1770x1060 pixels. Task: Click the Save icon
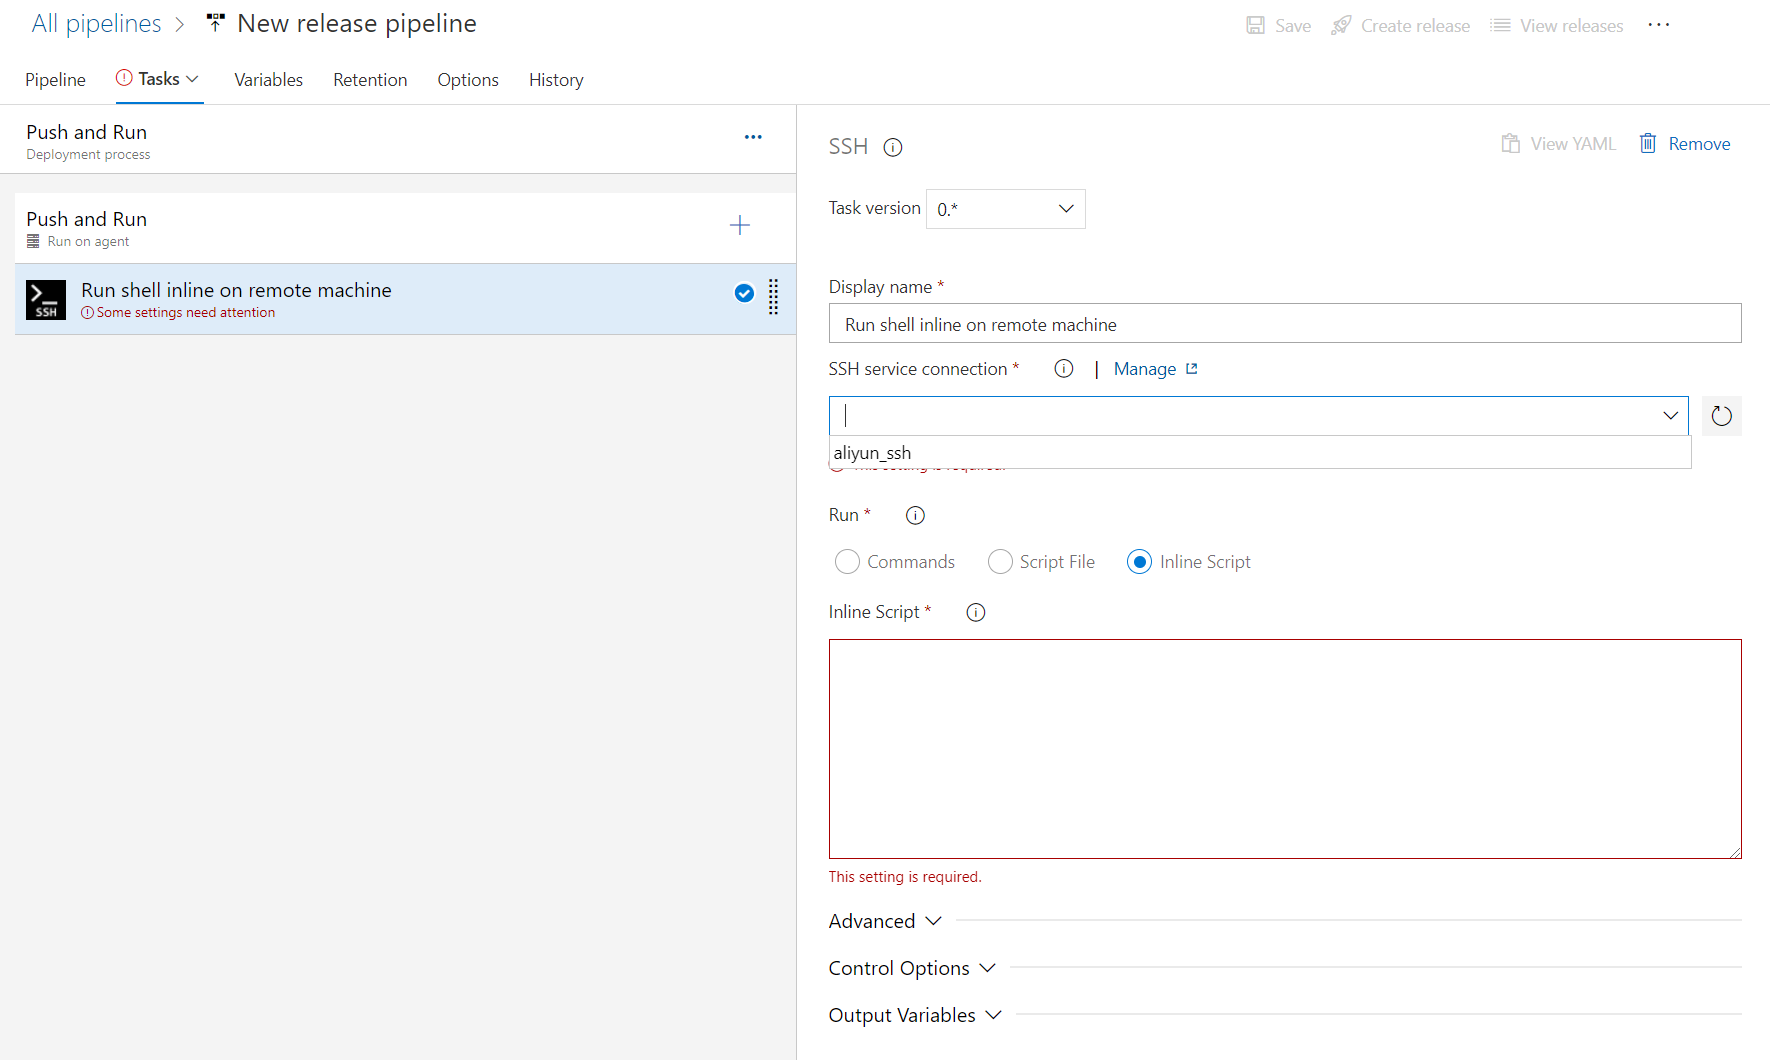tap(1256, 25)
